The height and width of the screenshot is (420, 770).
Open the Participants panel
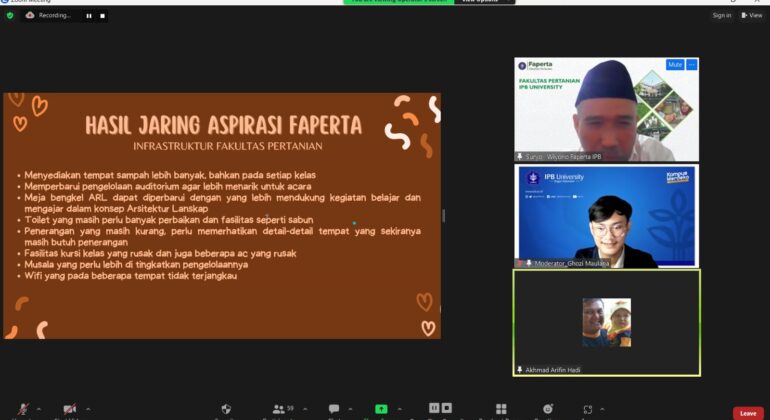click(x=279, y=409)
